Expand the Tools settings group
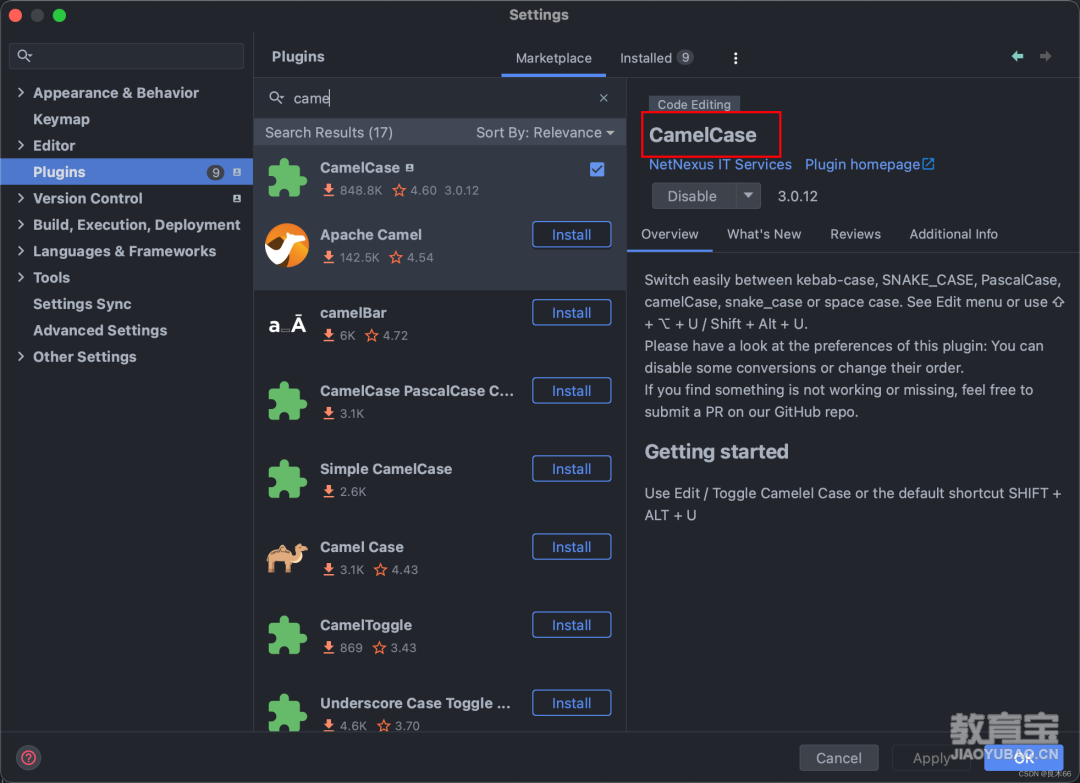The width and height of the screenshot is (1080, 783). (x=21, y=277)
